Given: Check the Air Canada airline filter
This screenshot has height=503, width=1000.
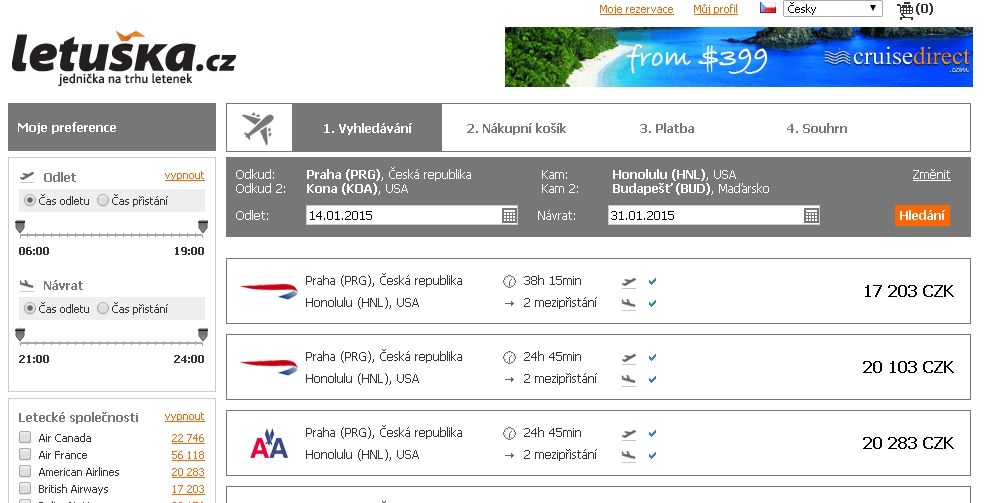Looking at the screenshot, I should (x=25, y=437).
